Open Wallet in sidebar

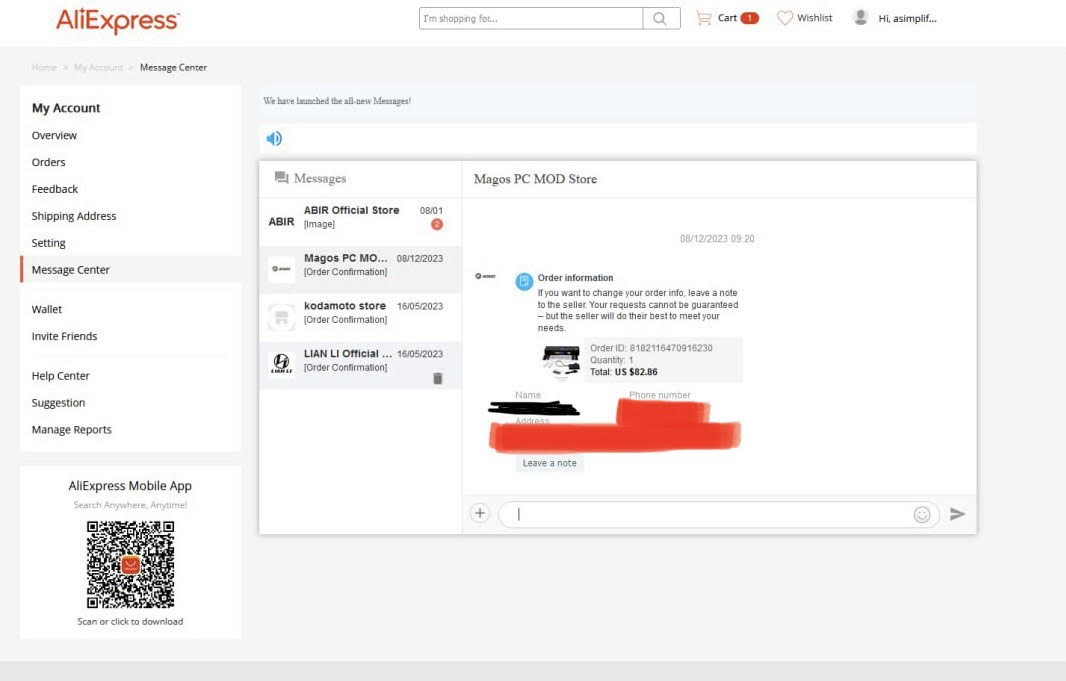point(47,309)
